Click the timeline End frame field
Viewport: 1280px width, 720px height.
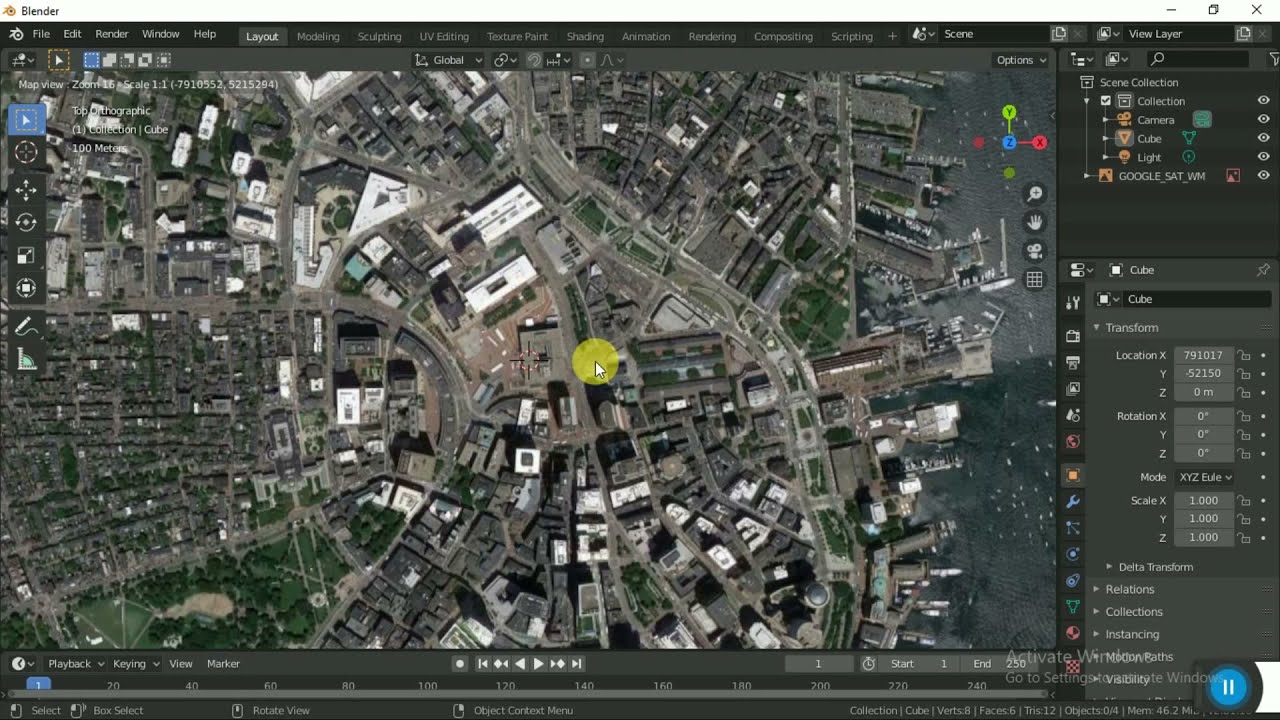pyautogui.click(x=1000, y=664)
